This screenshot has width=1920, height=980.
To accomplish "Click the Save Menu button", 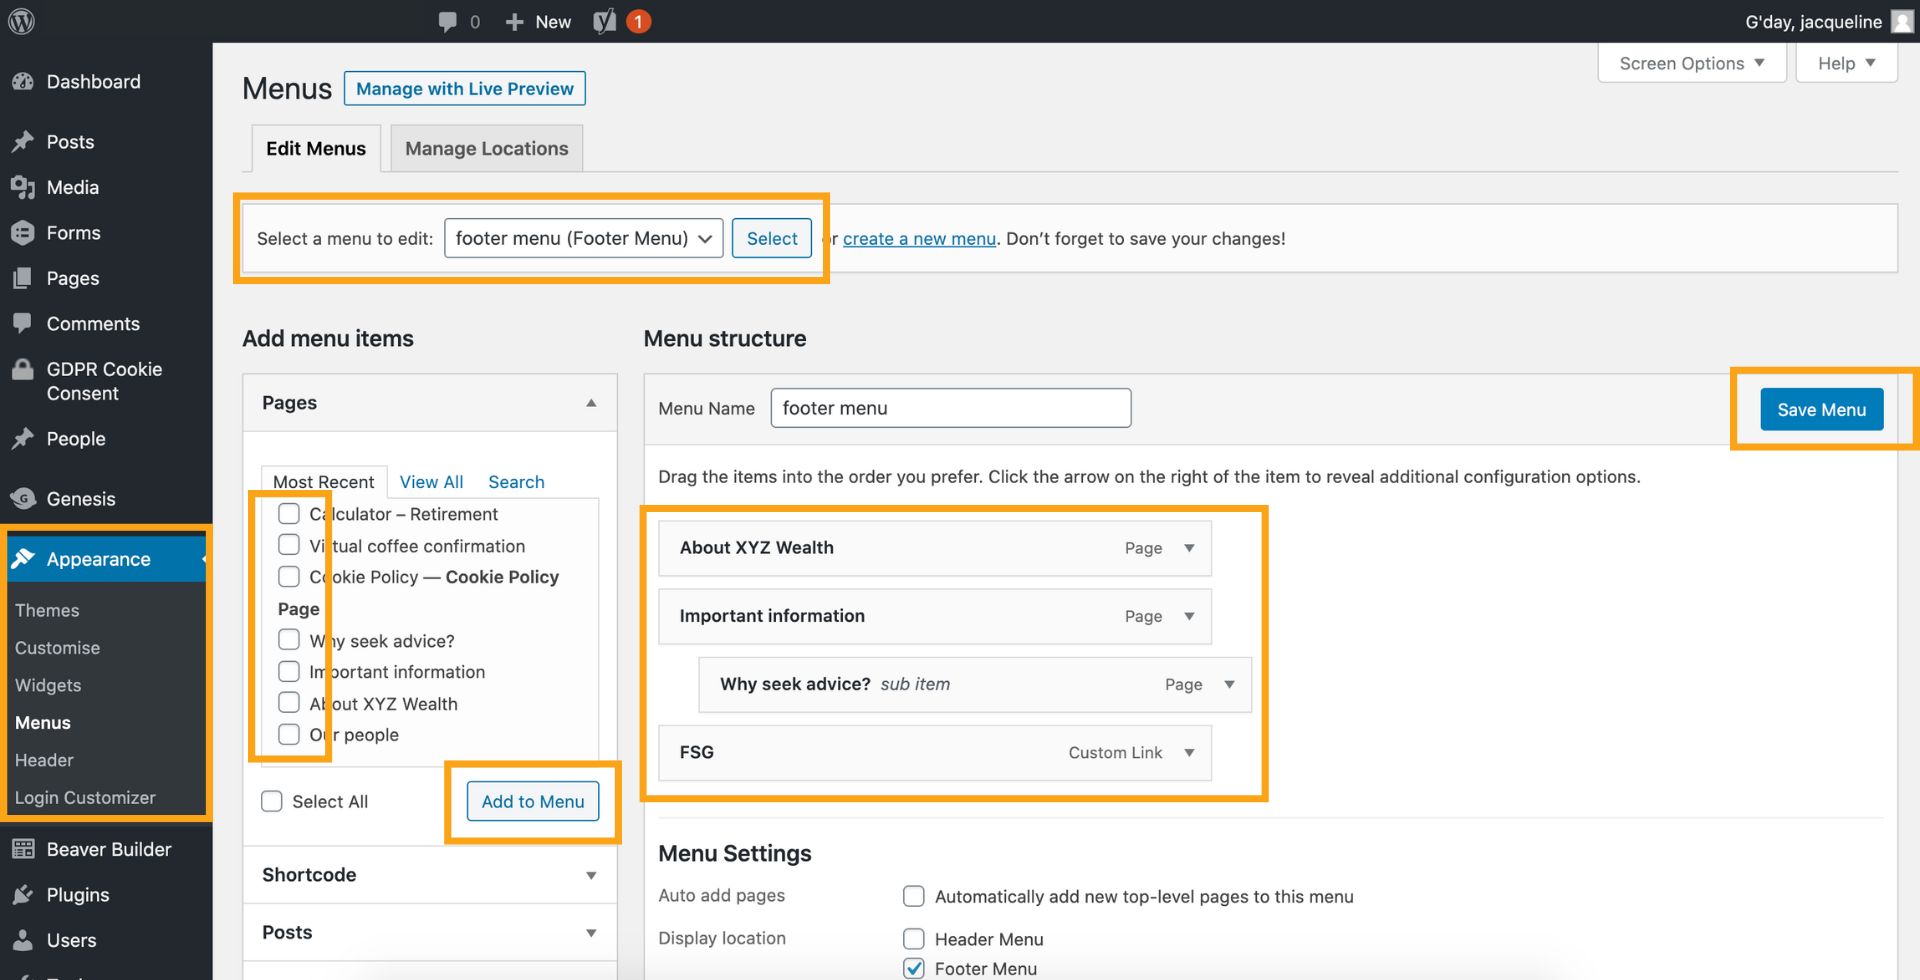I will point(1821,409).
